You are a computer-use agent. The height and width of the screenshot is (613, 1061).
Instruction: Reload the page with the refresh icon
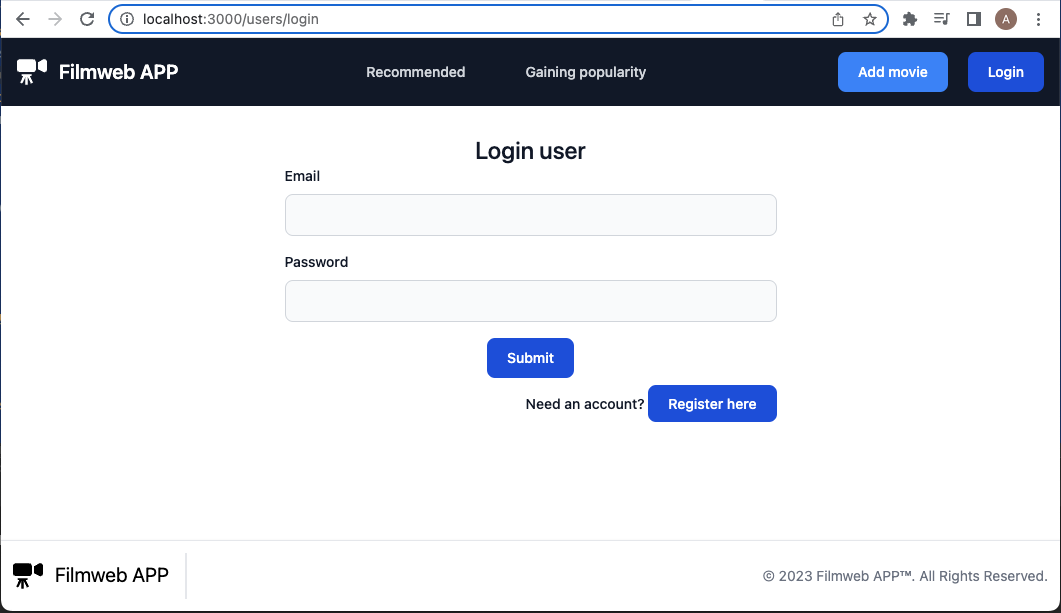tap(87, 19)
